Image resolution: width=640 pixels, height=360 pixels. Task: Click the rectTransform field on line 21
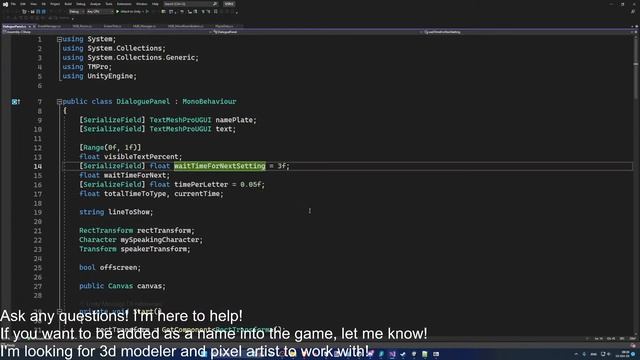[x=164, y=231]
